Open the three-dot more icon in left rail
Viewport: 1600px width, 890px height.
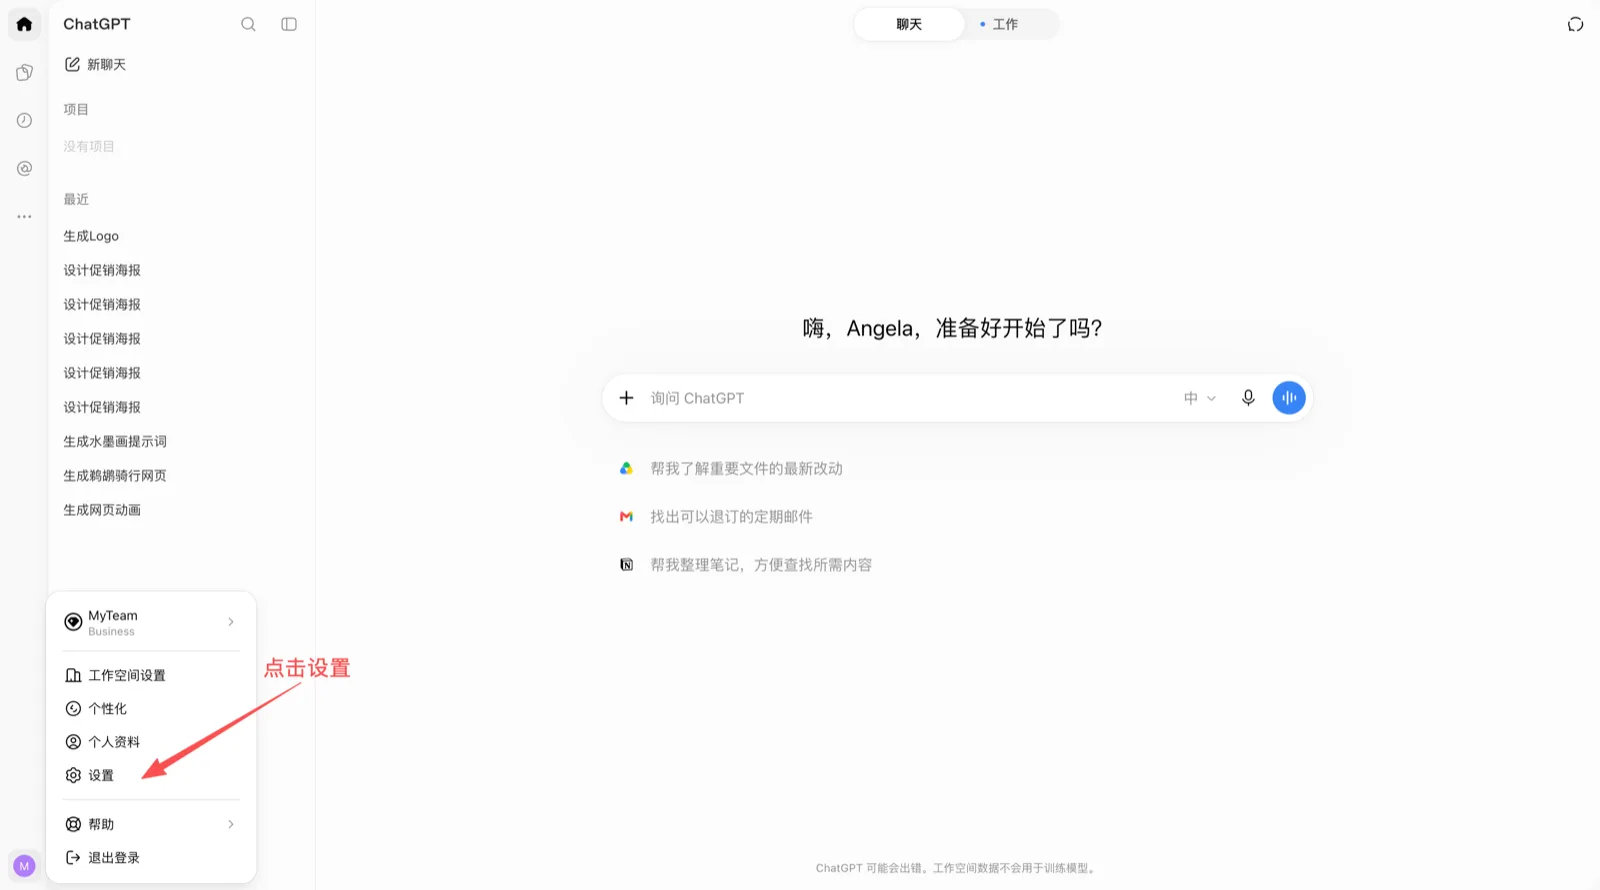[x=24, y=216]
